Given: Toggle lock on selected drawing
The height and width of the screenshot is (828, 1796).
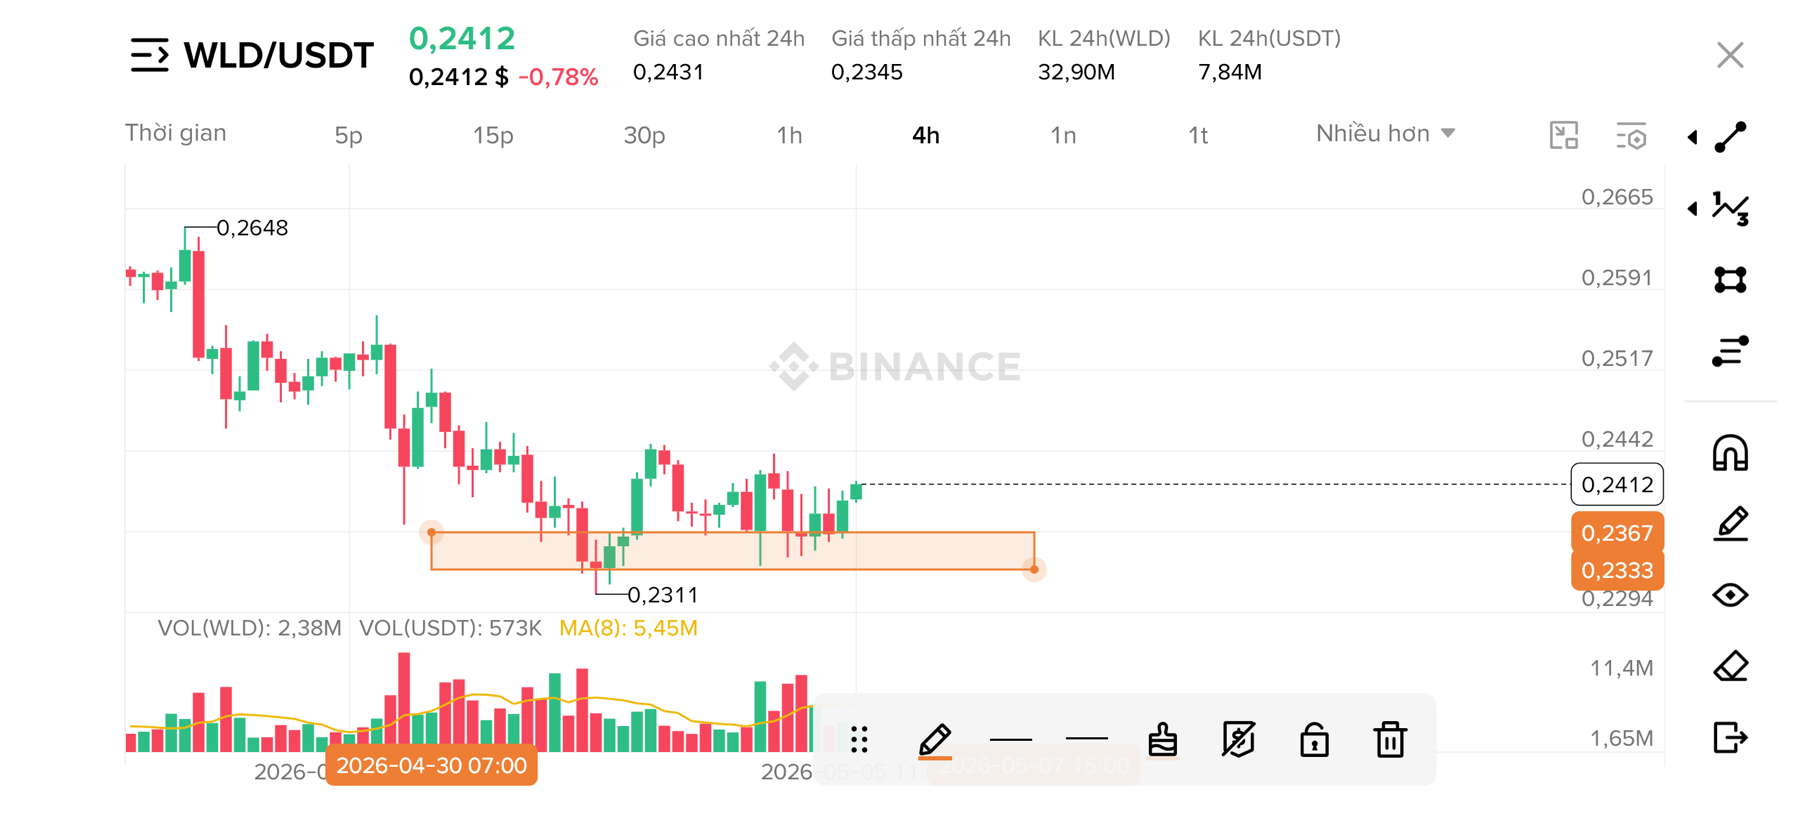Looking at the screenshot, I should coord(1314,740).
